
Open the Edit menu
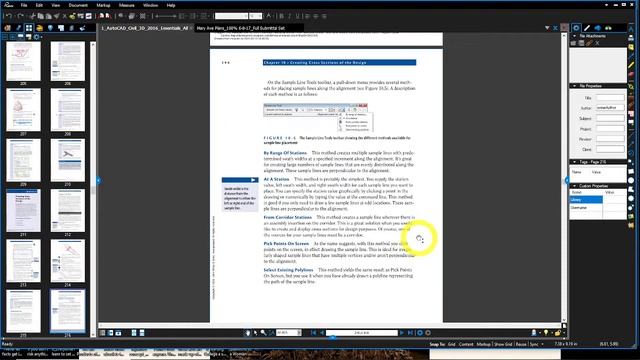click(x=39, y=5)
